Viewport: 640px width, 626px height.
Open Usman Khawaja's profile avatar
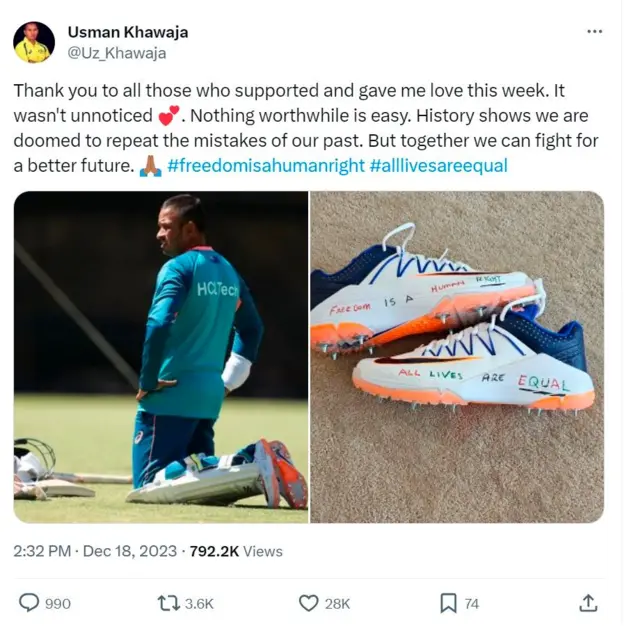click(x=34, y=42)
